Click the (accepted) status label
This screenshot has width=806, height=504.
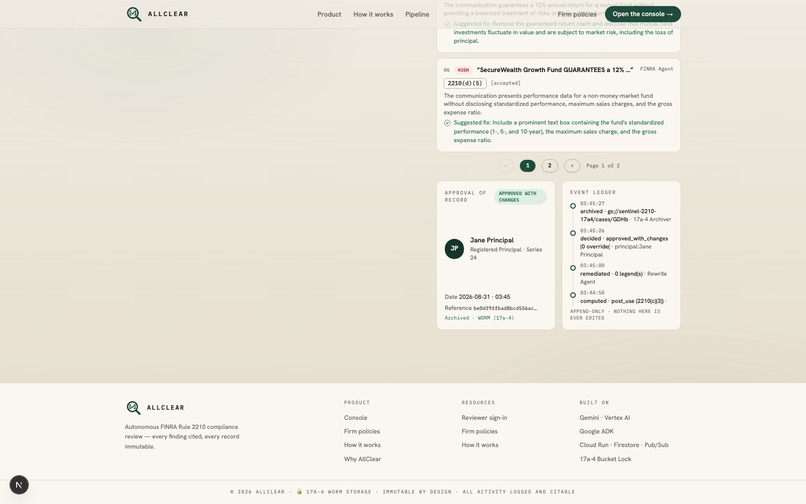505,83
